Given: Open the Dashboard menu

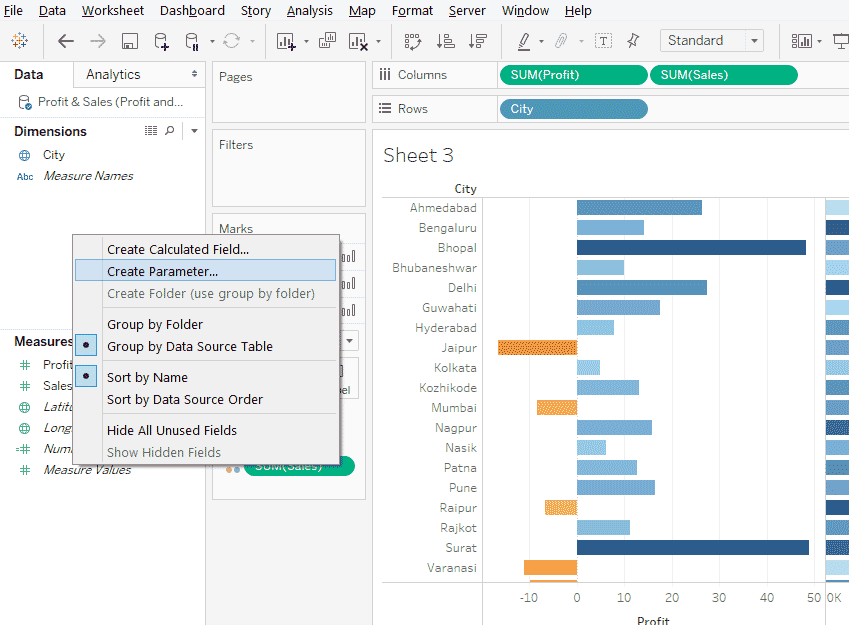Looking at the screenshot, I should 192,11.
